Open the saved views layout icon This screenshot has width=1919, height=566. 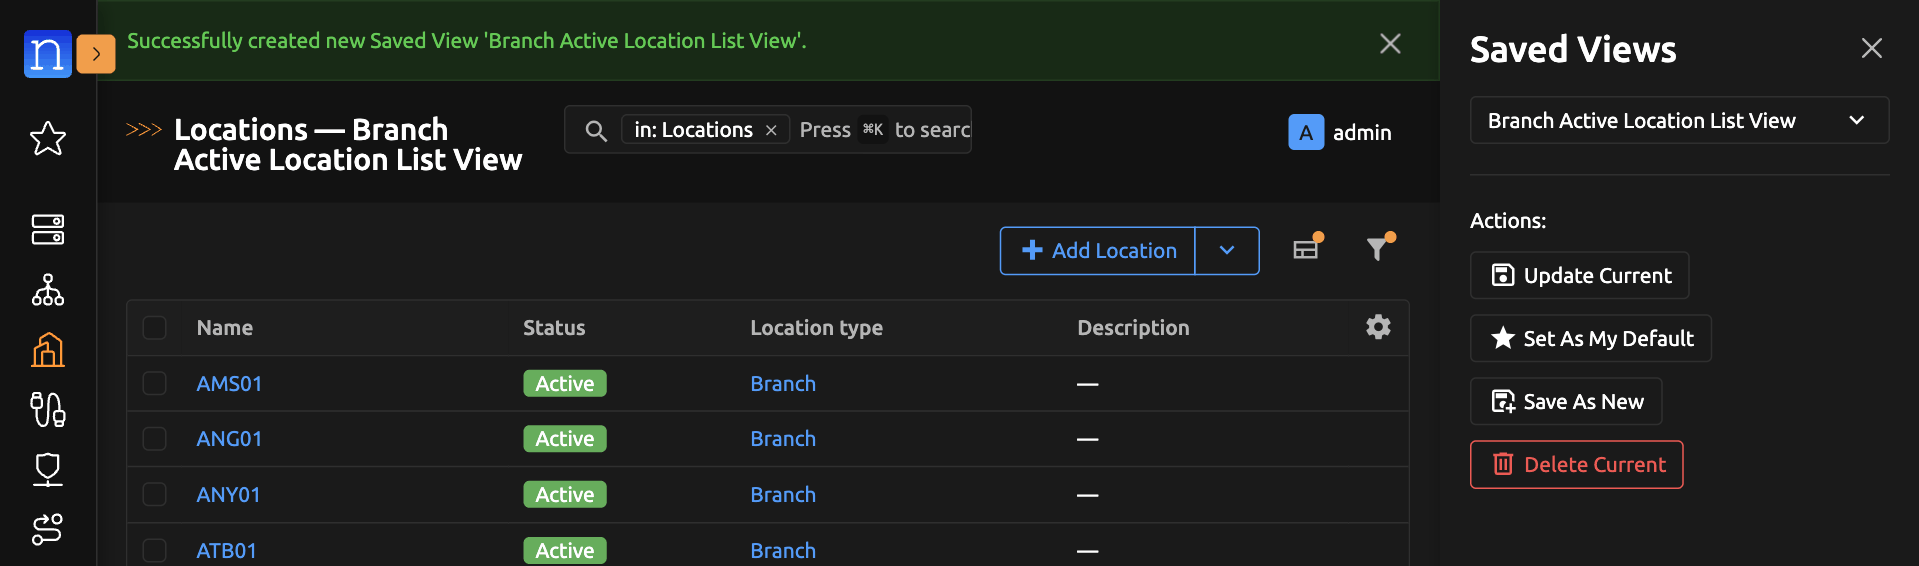pos(1306,249)
